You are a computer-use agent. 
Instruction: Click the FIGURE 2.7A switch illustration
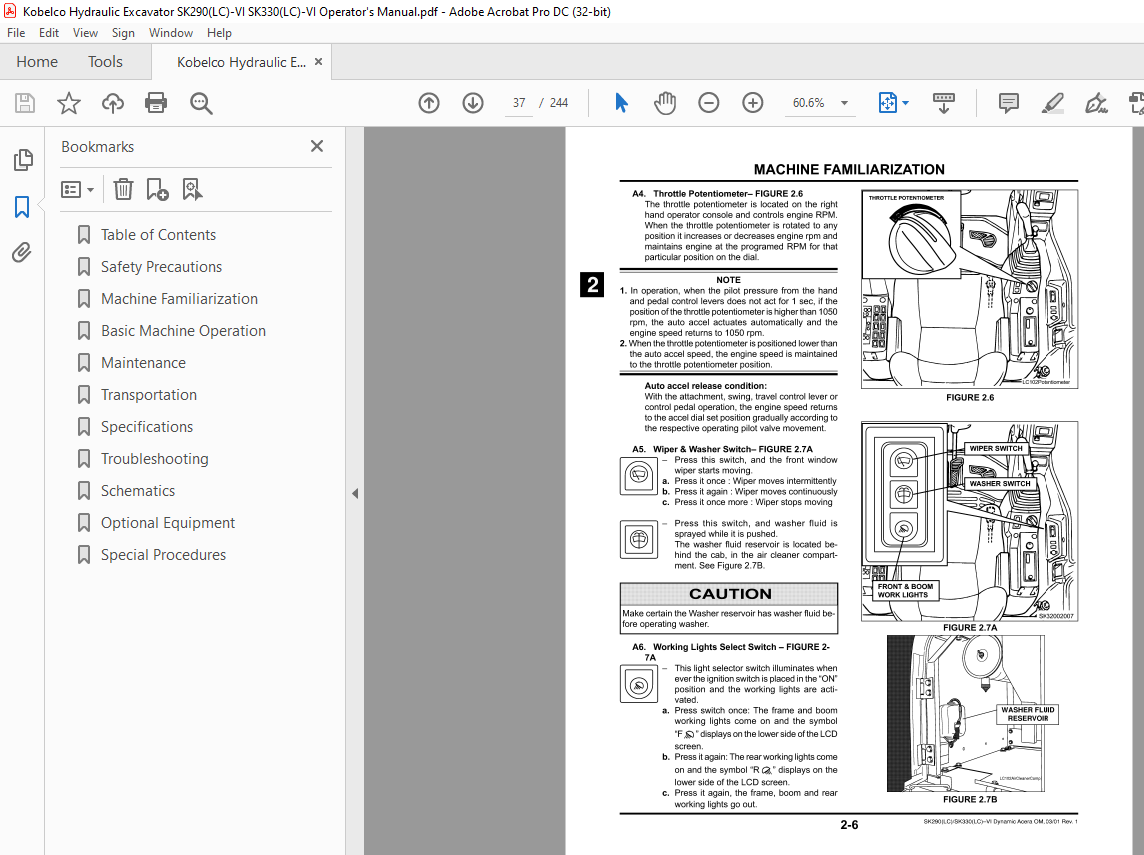click(x=970, y=521)
